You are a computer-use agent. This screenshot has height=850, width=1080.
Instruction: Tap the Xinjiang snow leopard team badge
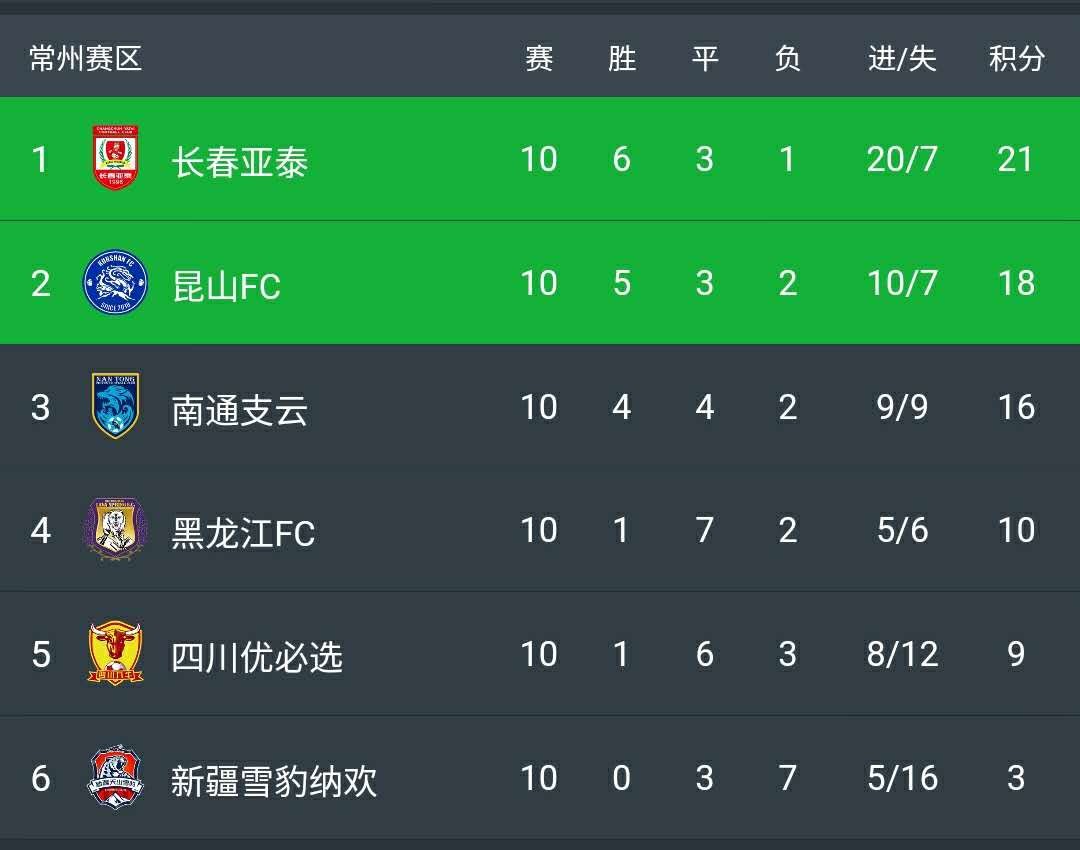point(116,777)
